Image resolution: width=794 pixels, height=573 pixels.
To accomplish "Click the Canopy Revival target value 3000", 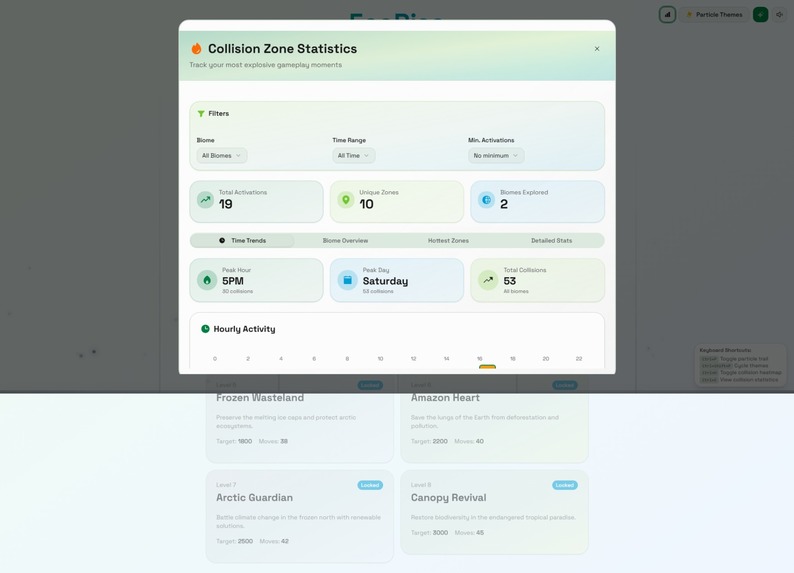I will pos(441,533).
